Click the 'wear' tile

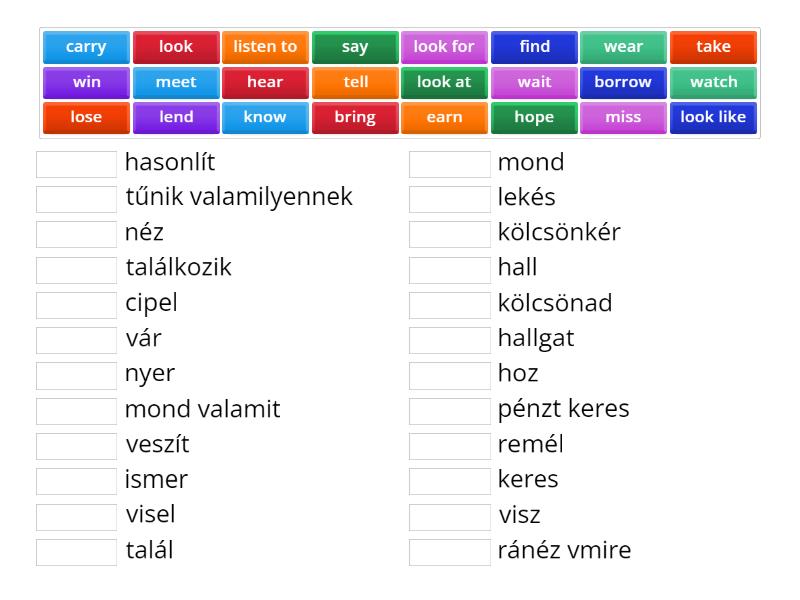(x=624, y=46)
